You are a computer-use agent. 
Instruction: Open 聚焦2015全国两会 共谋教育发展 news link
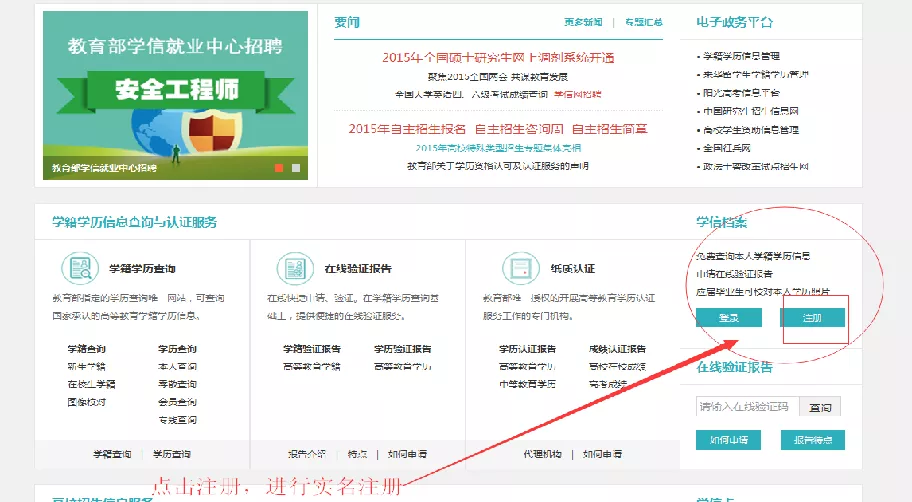pyautogui.click(x=498, y=77)
